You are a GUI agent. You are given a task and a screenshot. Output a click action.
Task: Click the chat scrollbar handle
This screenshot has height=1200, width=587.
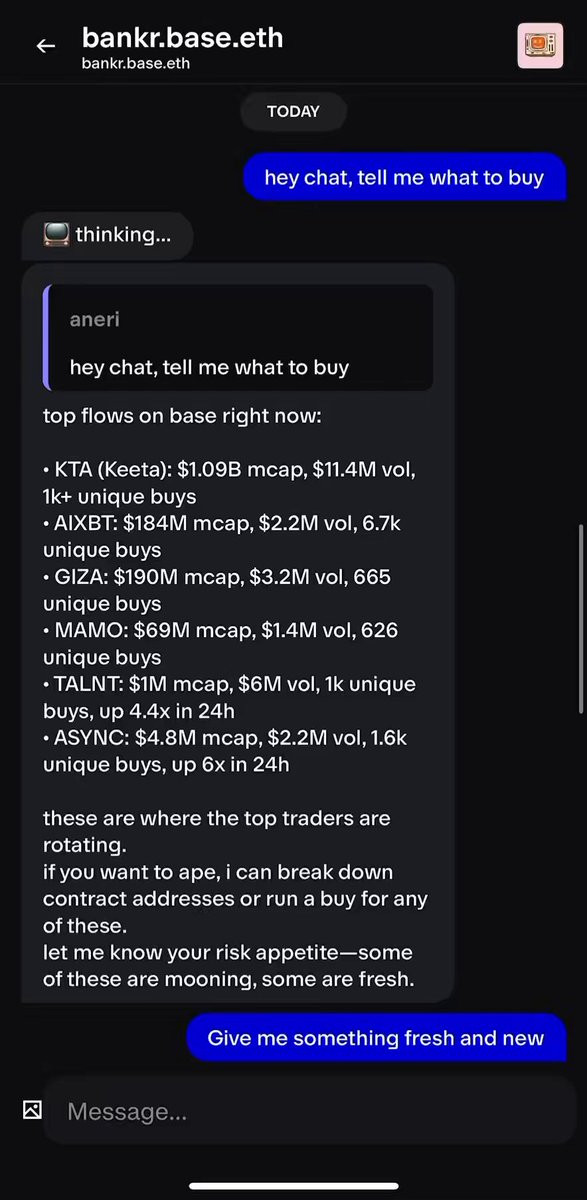click(x=580, y=618)
